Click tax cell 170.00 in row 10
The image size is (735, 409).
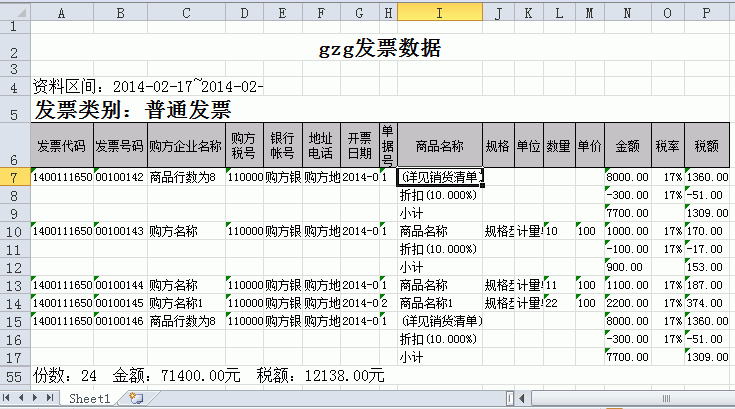coord(706,231)
